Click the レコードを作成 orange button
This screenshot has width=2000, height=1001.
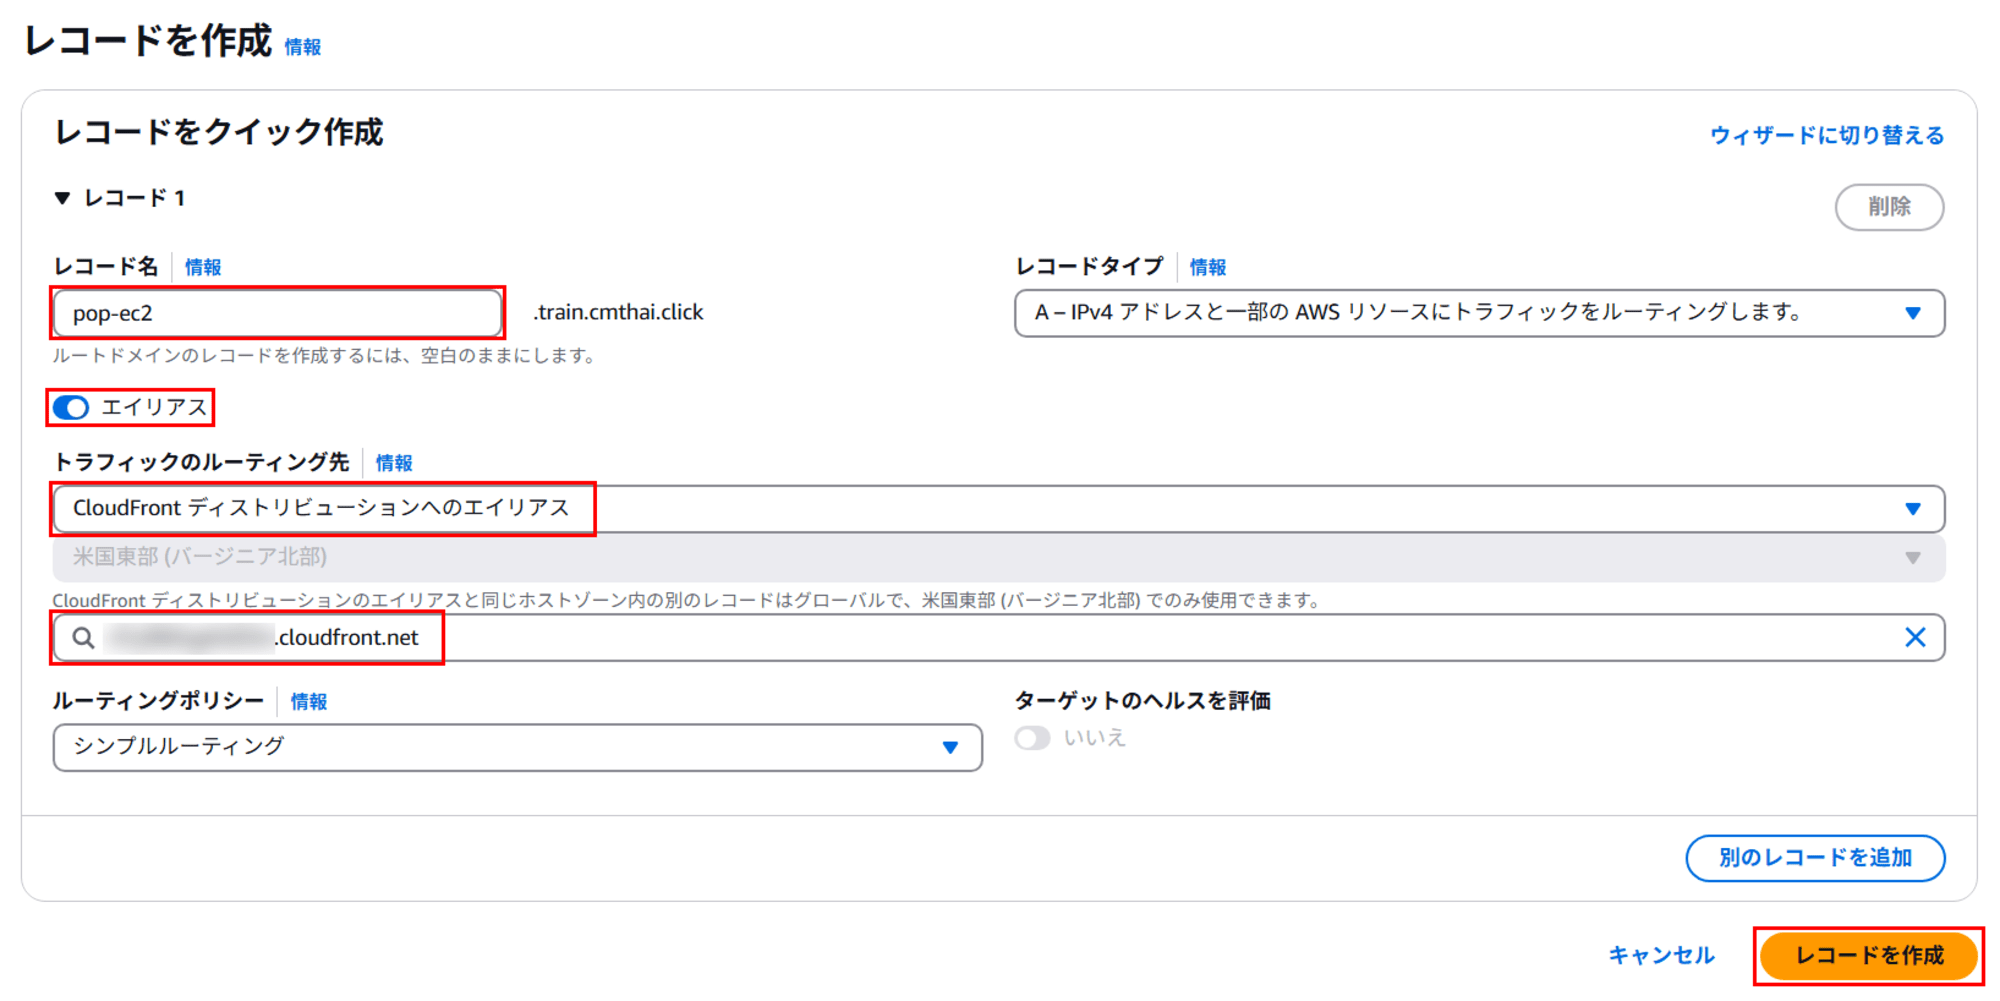[x=1869, y=956]
